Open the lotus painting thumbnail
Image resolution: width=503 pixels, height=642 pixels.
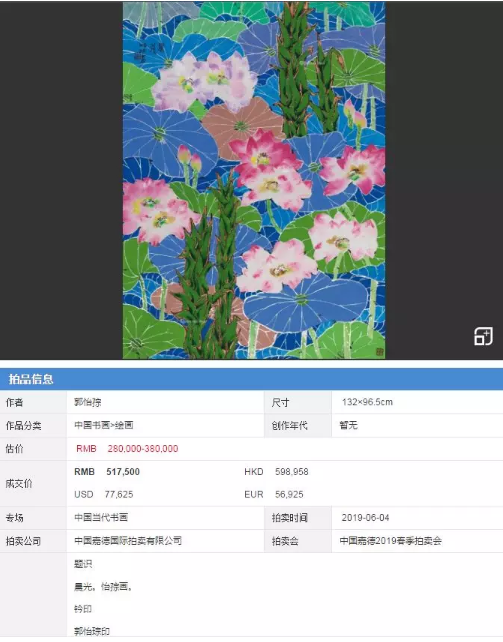tap(254, 180)
